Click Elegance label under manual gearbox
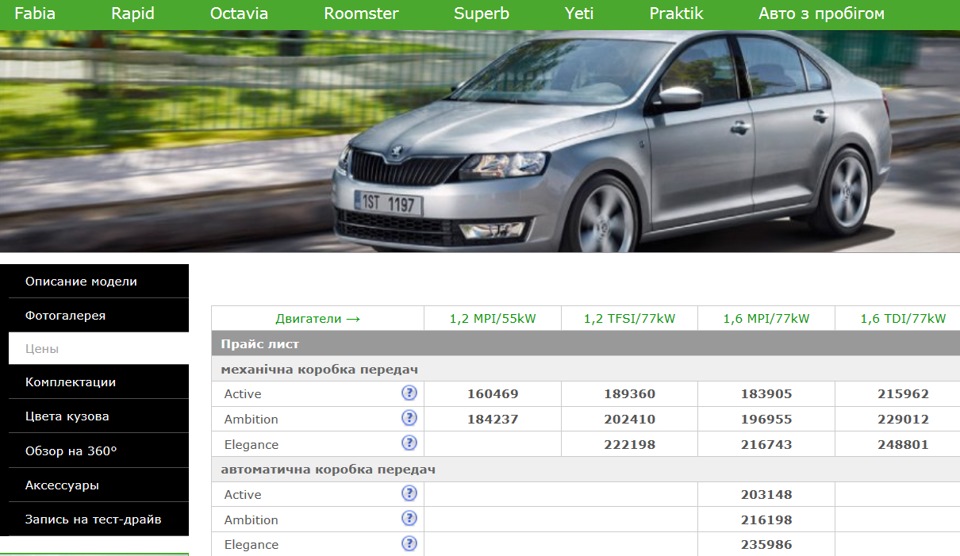Image resolution: width=960 pixels, height=556 pixels. [x=251, y=445]
